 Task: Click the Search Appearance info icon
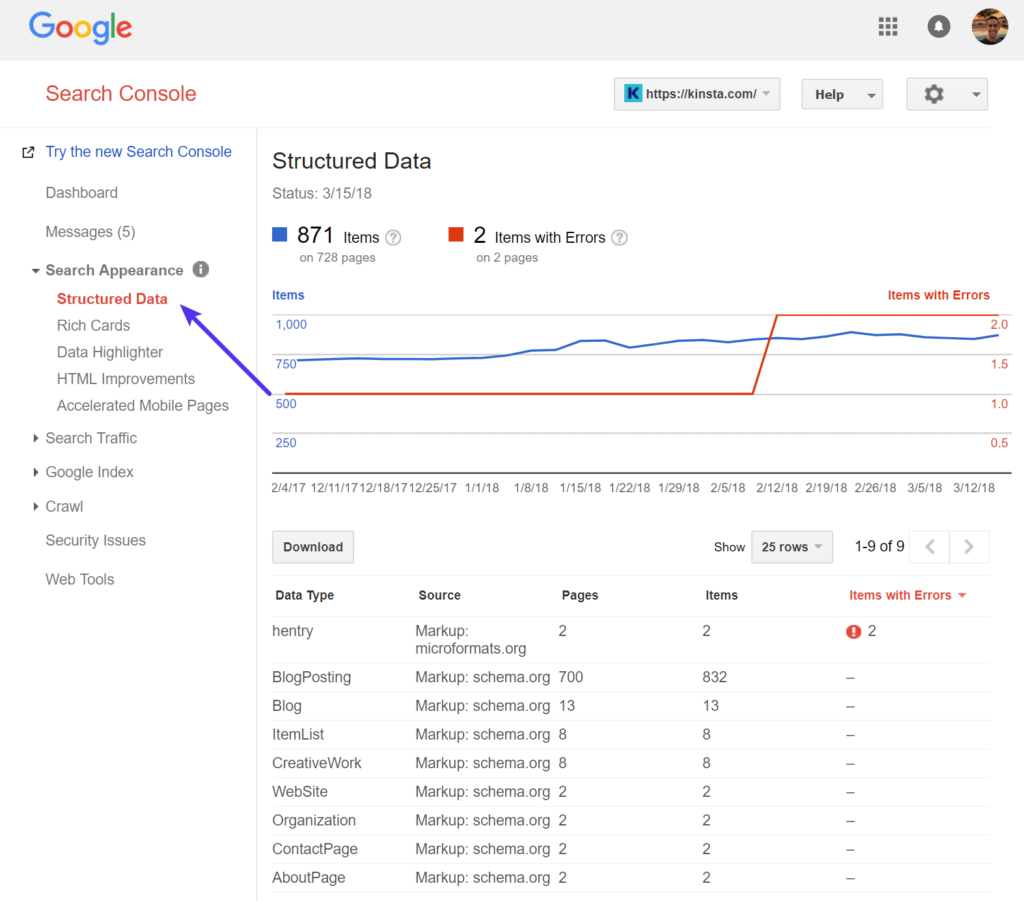pyautogui.click(x=201, y=269)
